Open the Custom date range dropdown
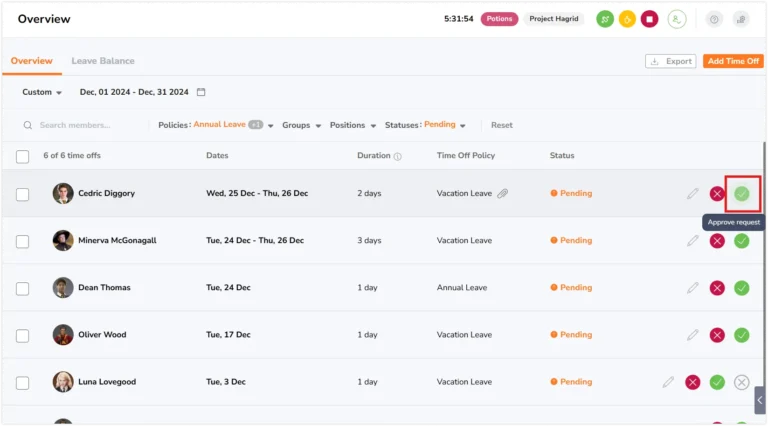The height and width of the screenshot is (426, 768). pos(42,92)
